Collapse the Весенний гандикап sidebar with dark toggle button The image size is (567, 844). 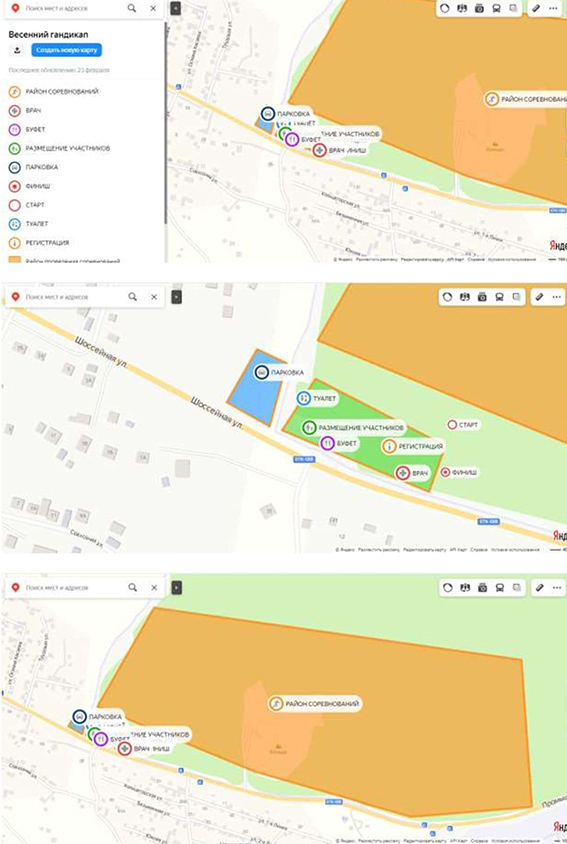click(x=175, y=9)
